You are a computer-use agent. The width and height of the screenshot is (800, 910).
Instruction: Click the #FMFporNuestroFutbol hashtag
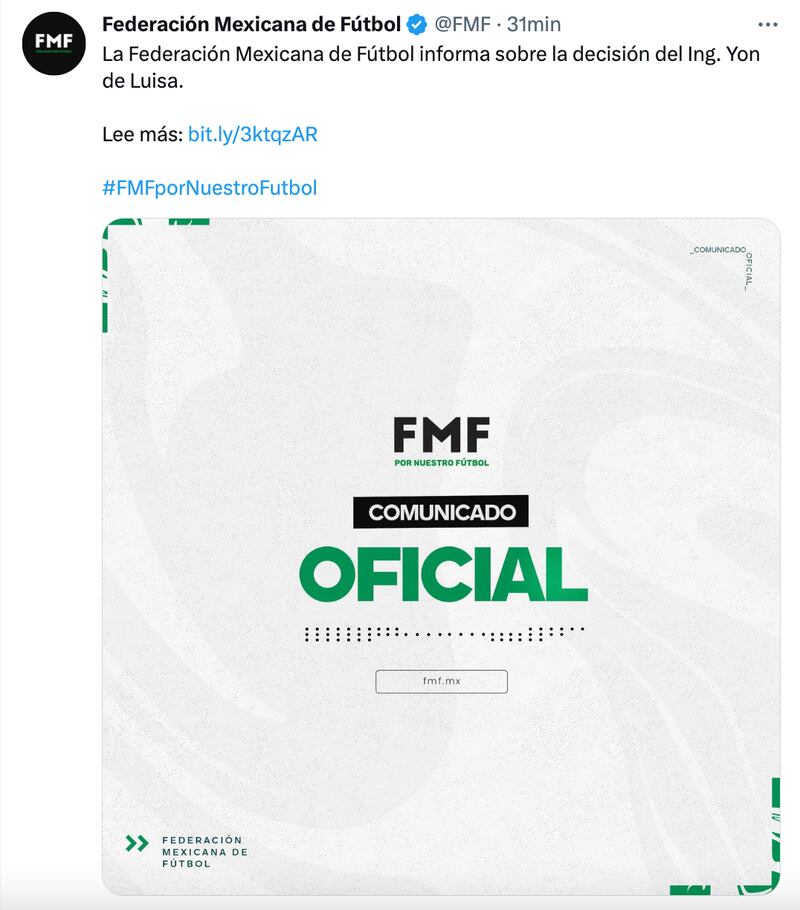coord(209,187)
